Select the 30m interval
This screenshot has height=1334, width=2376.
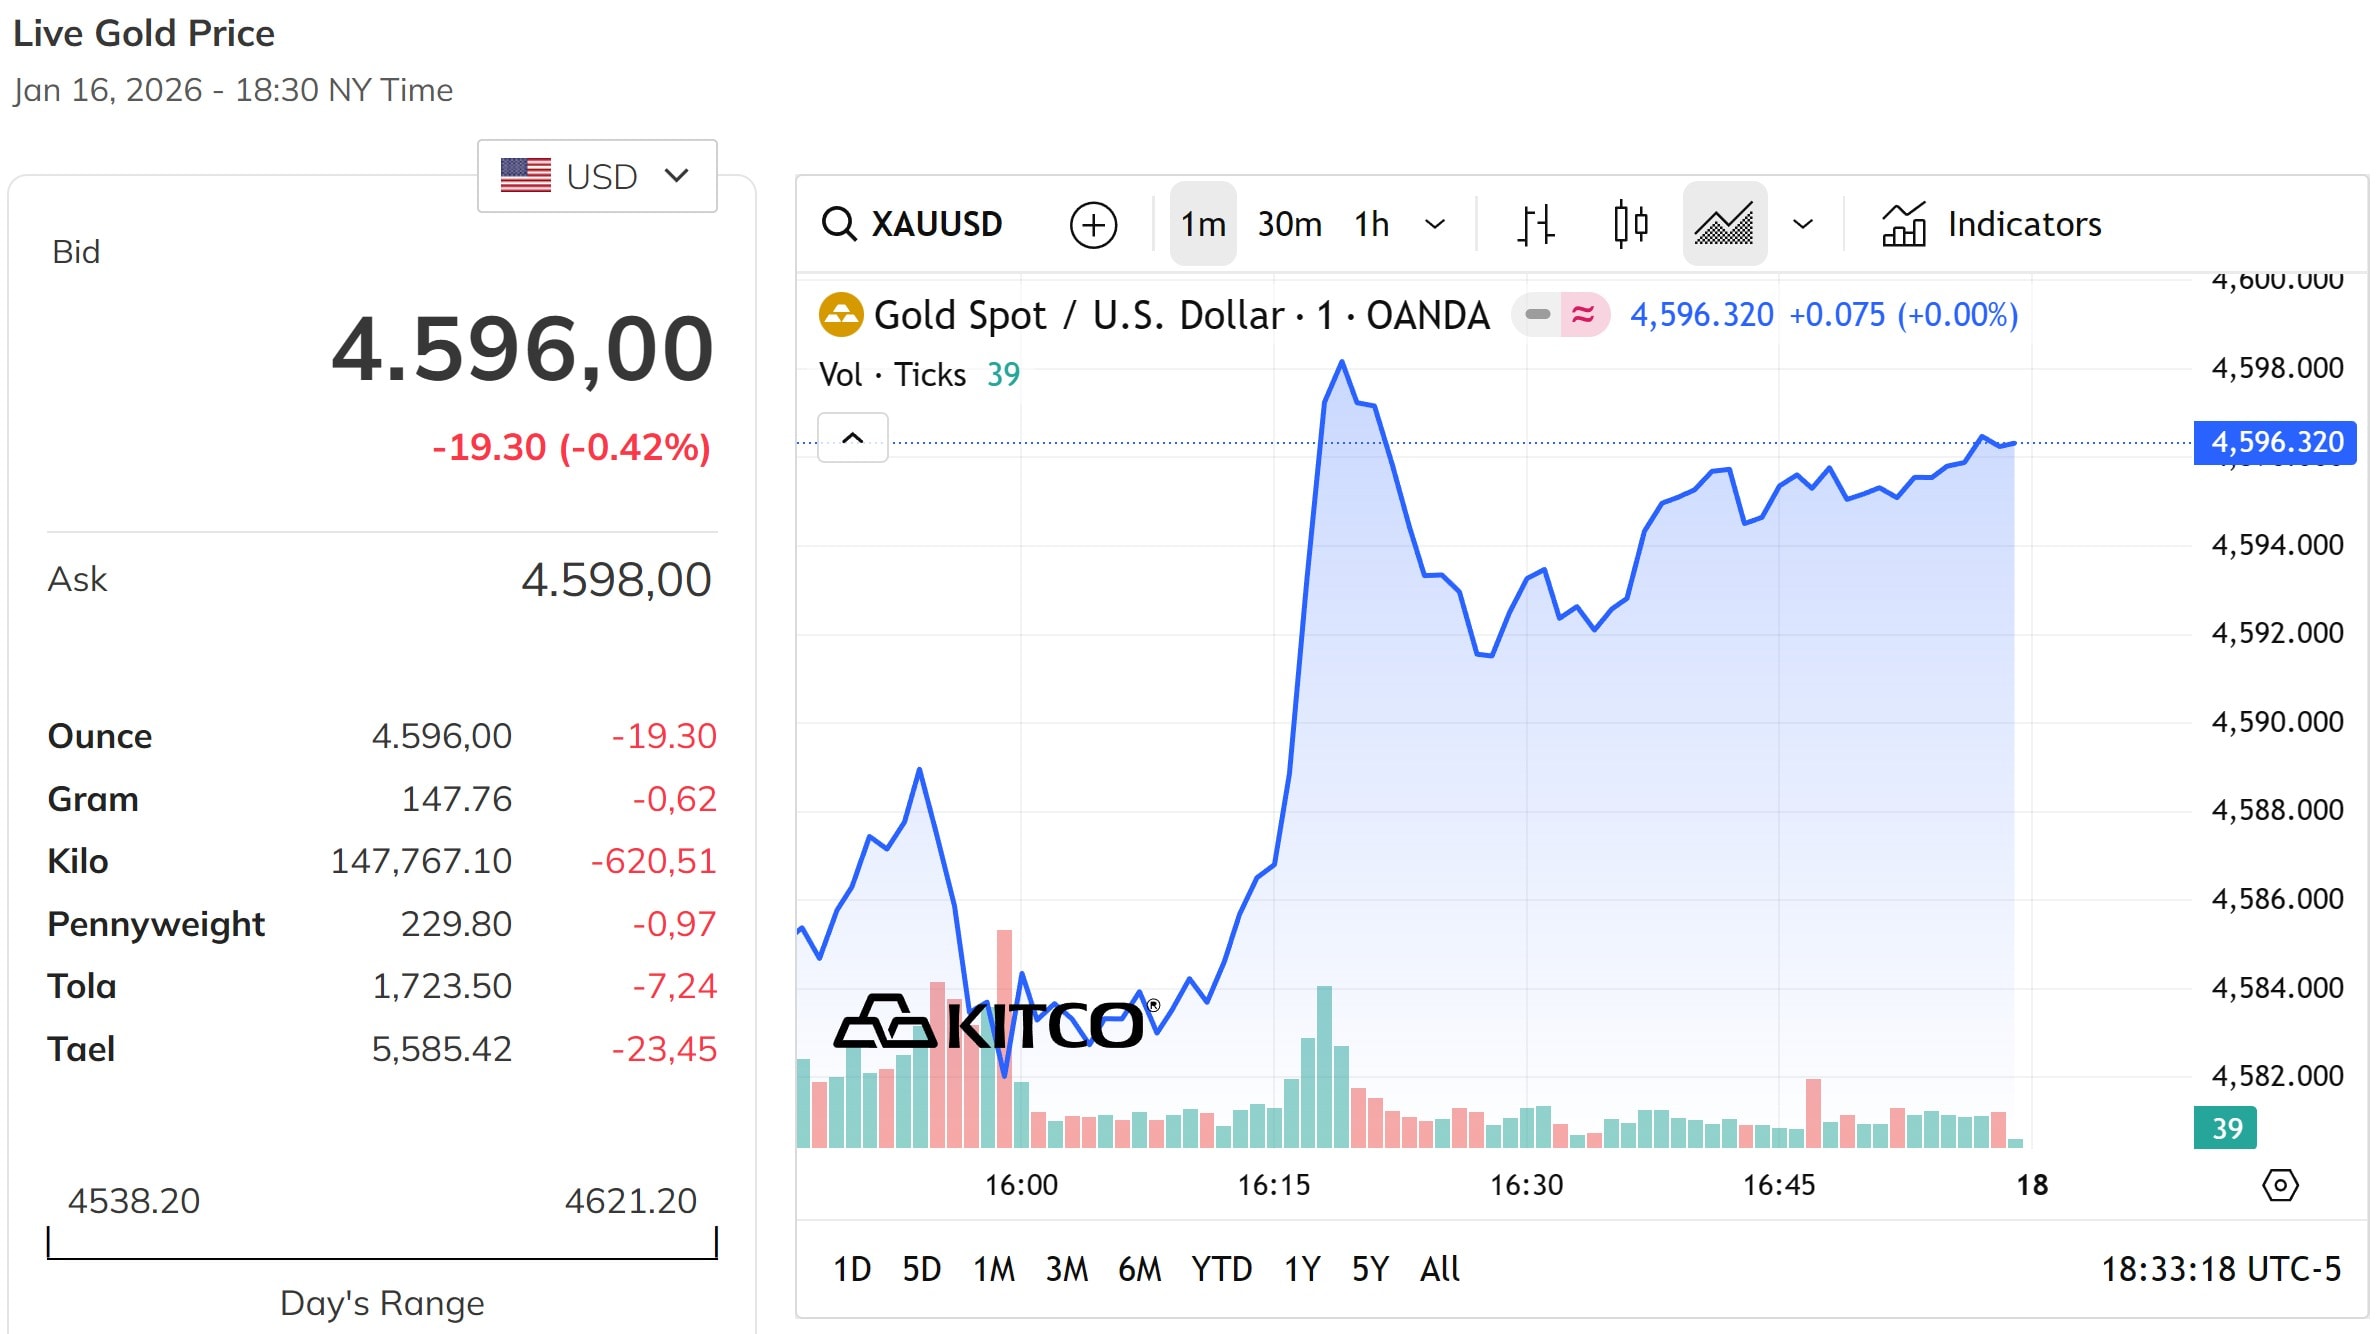tap(1288, 224)
